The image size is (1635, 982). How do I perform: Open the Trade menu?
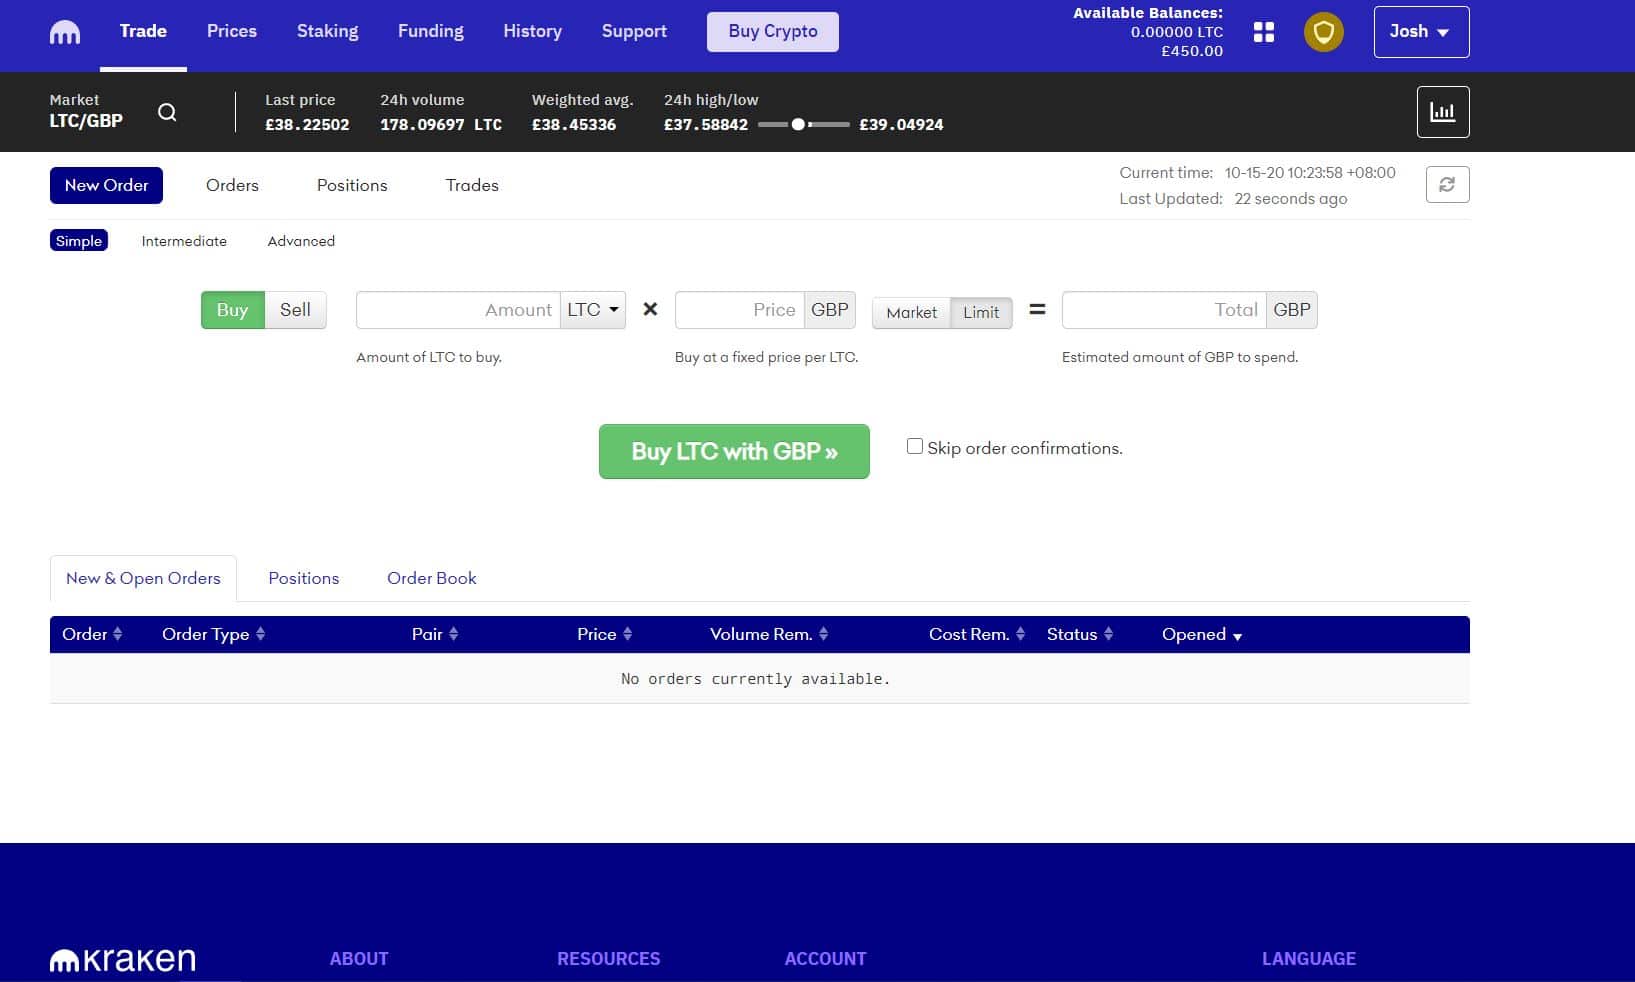[x=143, y=31]
